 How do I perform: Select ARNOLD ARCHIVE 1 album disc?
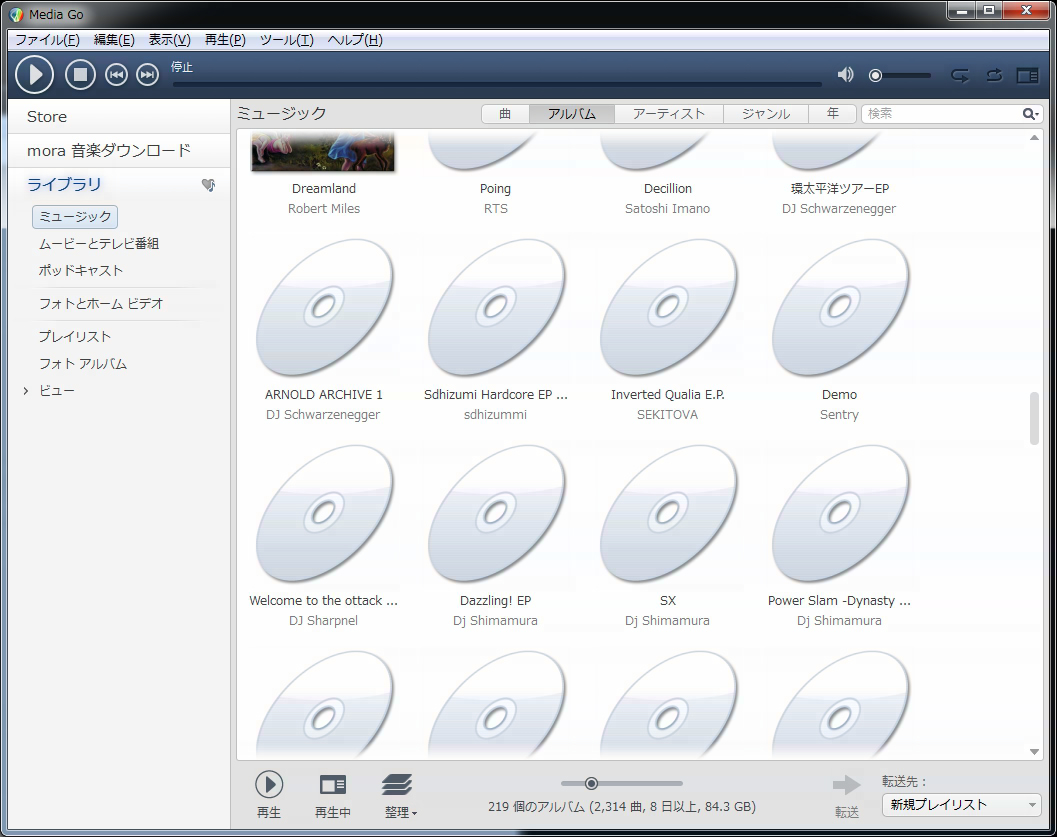(x=324, y=307)
